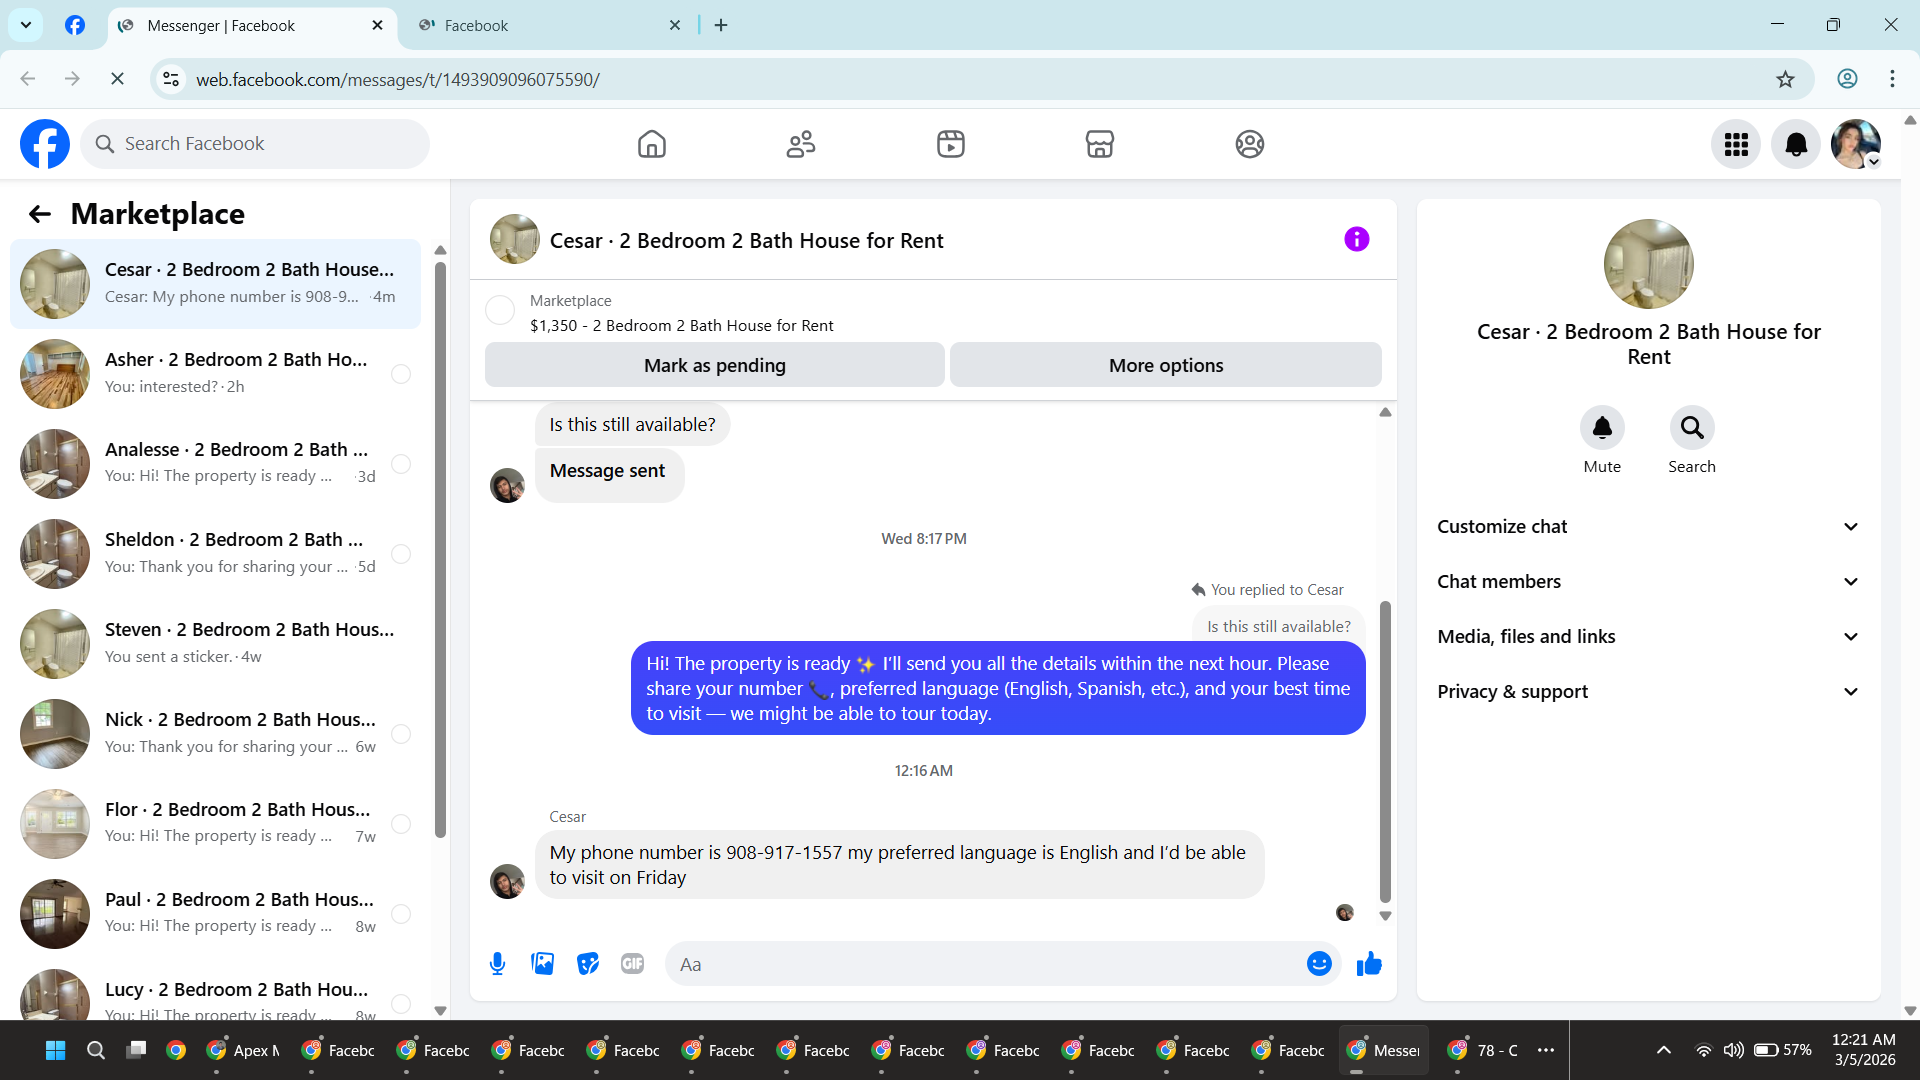Open Windows Start menu

(x=56, y=1050)
